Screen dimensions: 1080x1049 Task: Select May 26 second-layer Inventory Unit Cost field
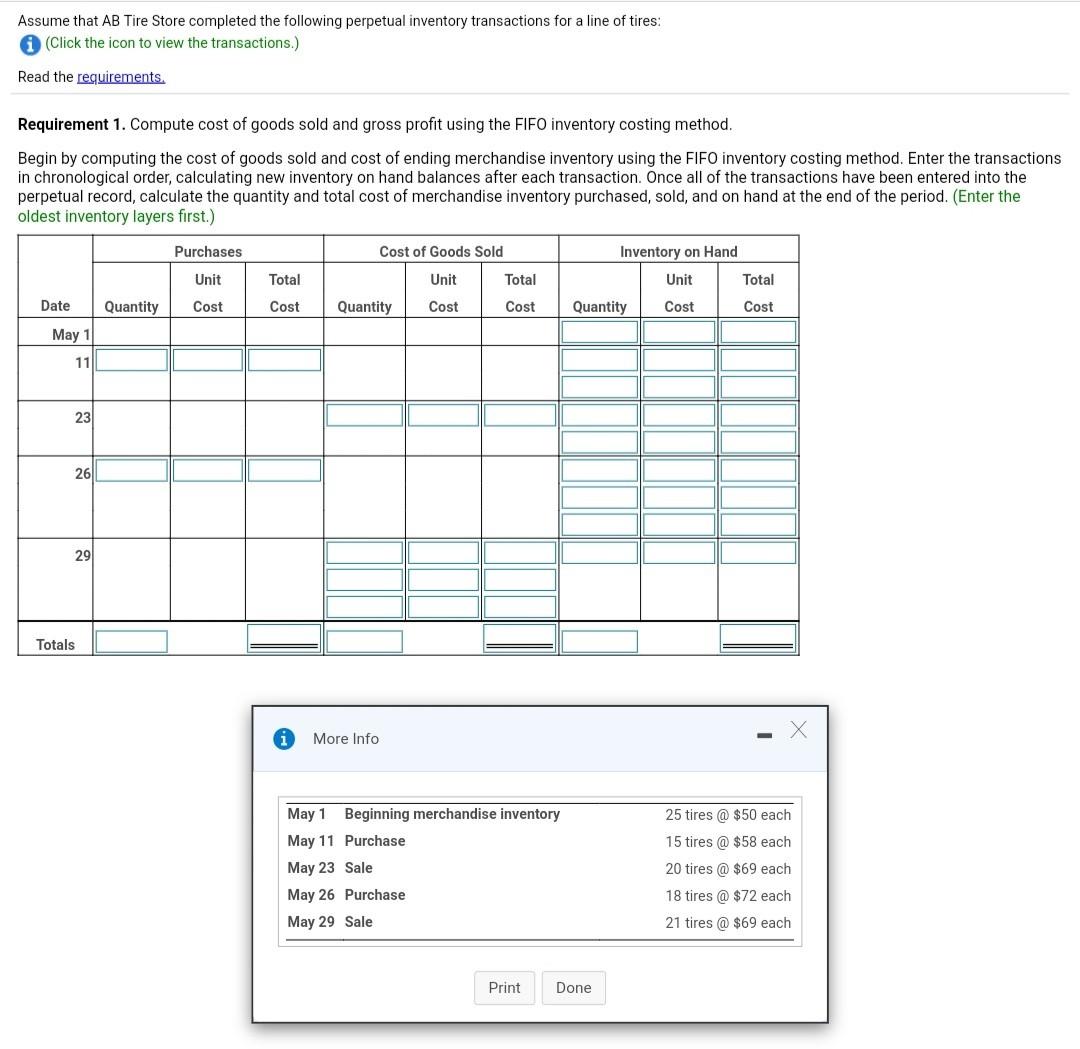[678, 497]
